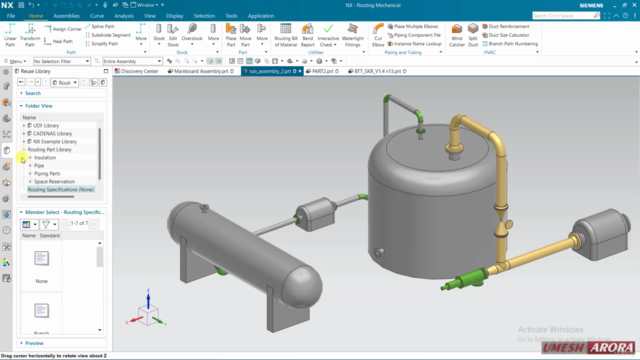
Task: Open the Menu dropdown
Action: coord(15,61)
